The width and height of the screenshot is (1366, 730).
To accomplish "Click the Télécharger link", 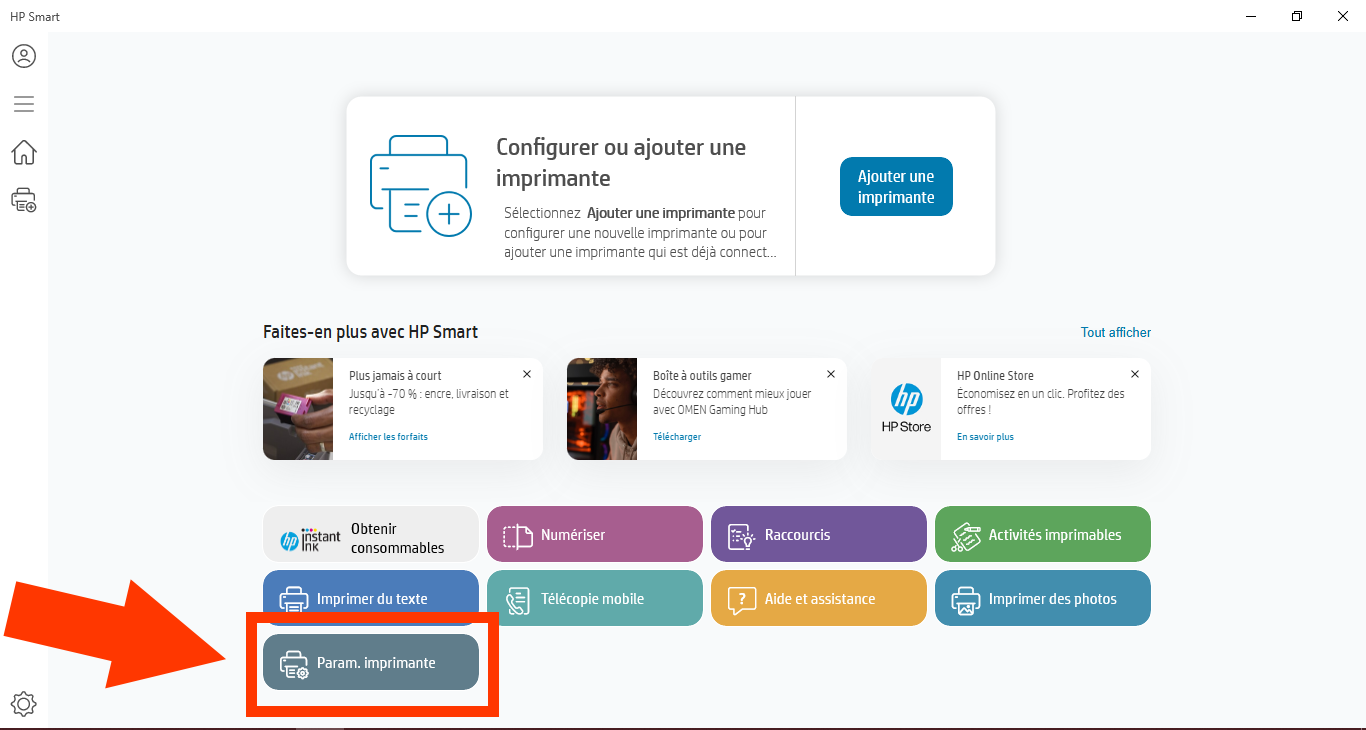I will (677, 437).
